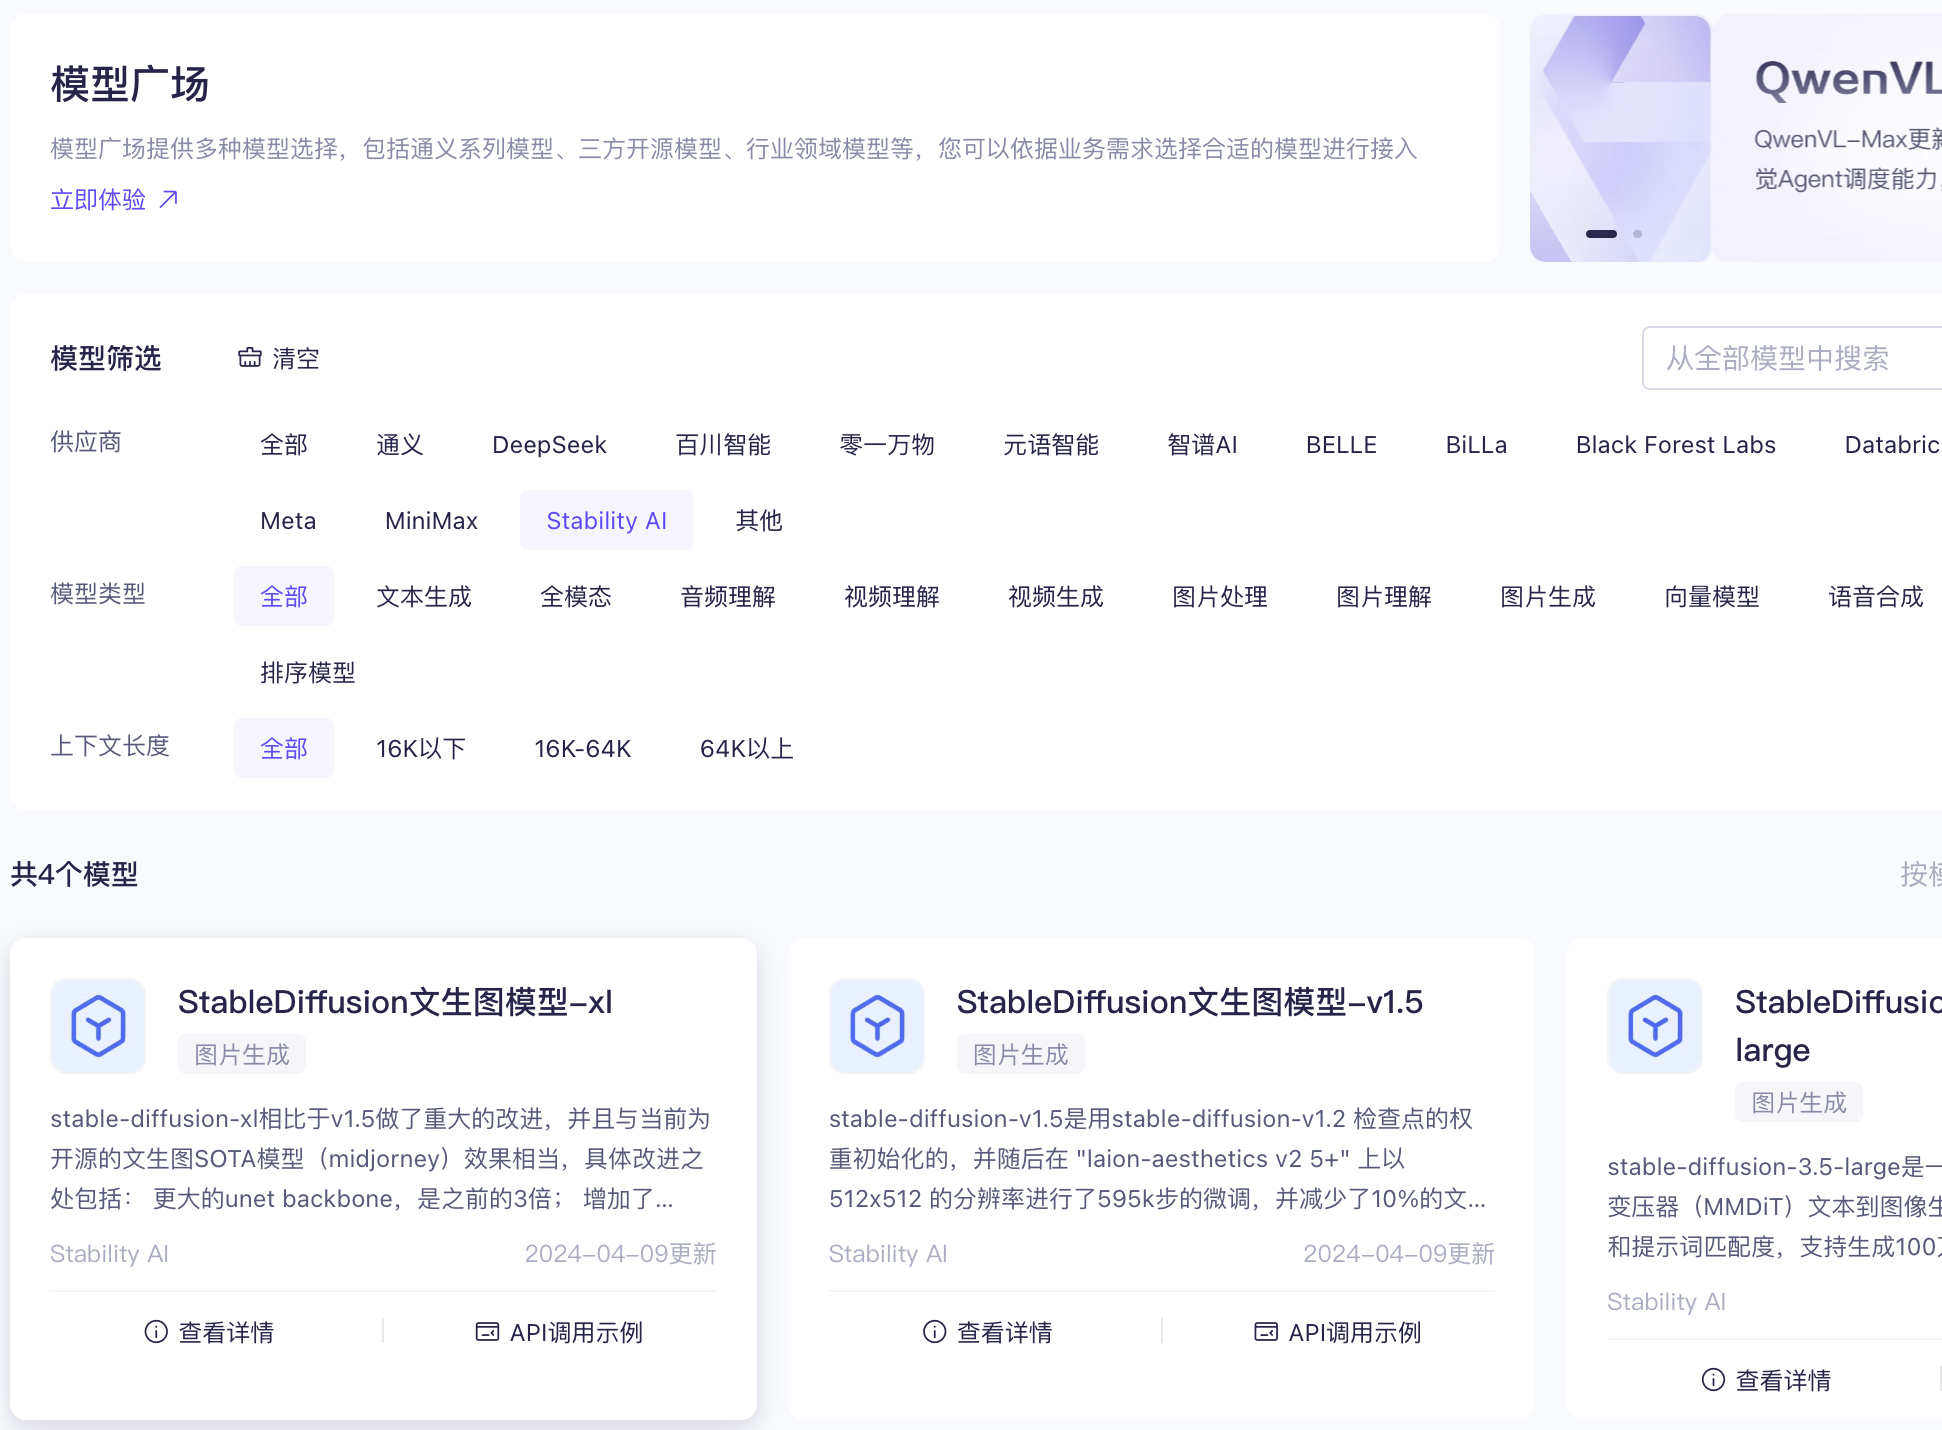
Task: Click API icon in v1.5 card's API调用示例
Action: [x=1266, y=1331]
